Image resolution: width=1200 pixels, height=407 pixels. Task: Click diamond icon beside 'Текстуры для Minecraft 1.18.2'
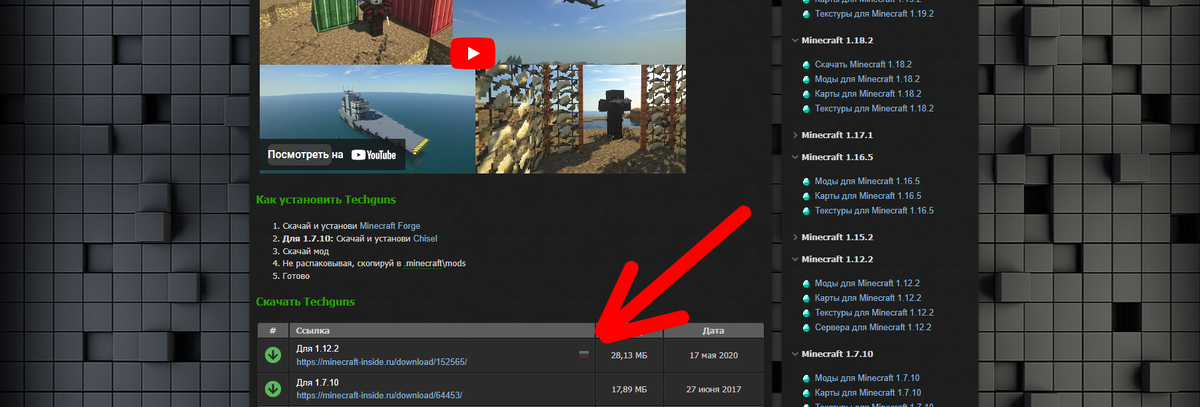click(806, 108)
